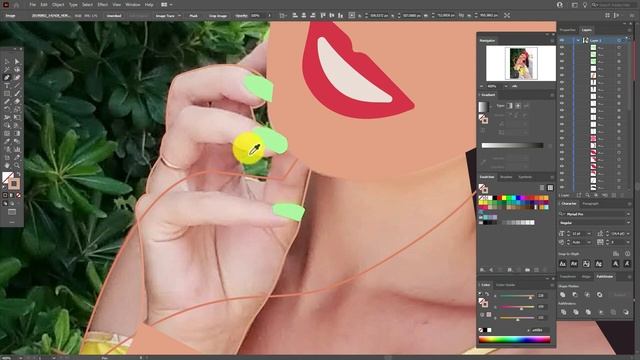This screenshot has height=360, width=640.
Task: Click the Navigator preview thumbnail
Action: click(521, 63)
